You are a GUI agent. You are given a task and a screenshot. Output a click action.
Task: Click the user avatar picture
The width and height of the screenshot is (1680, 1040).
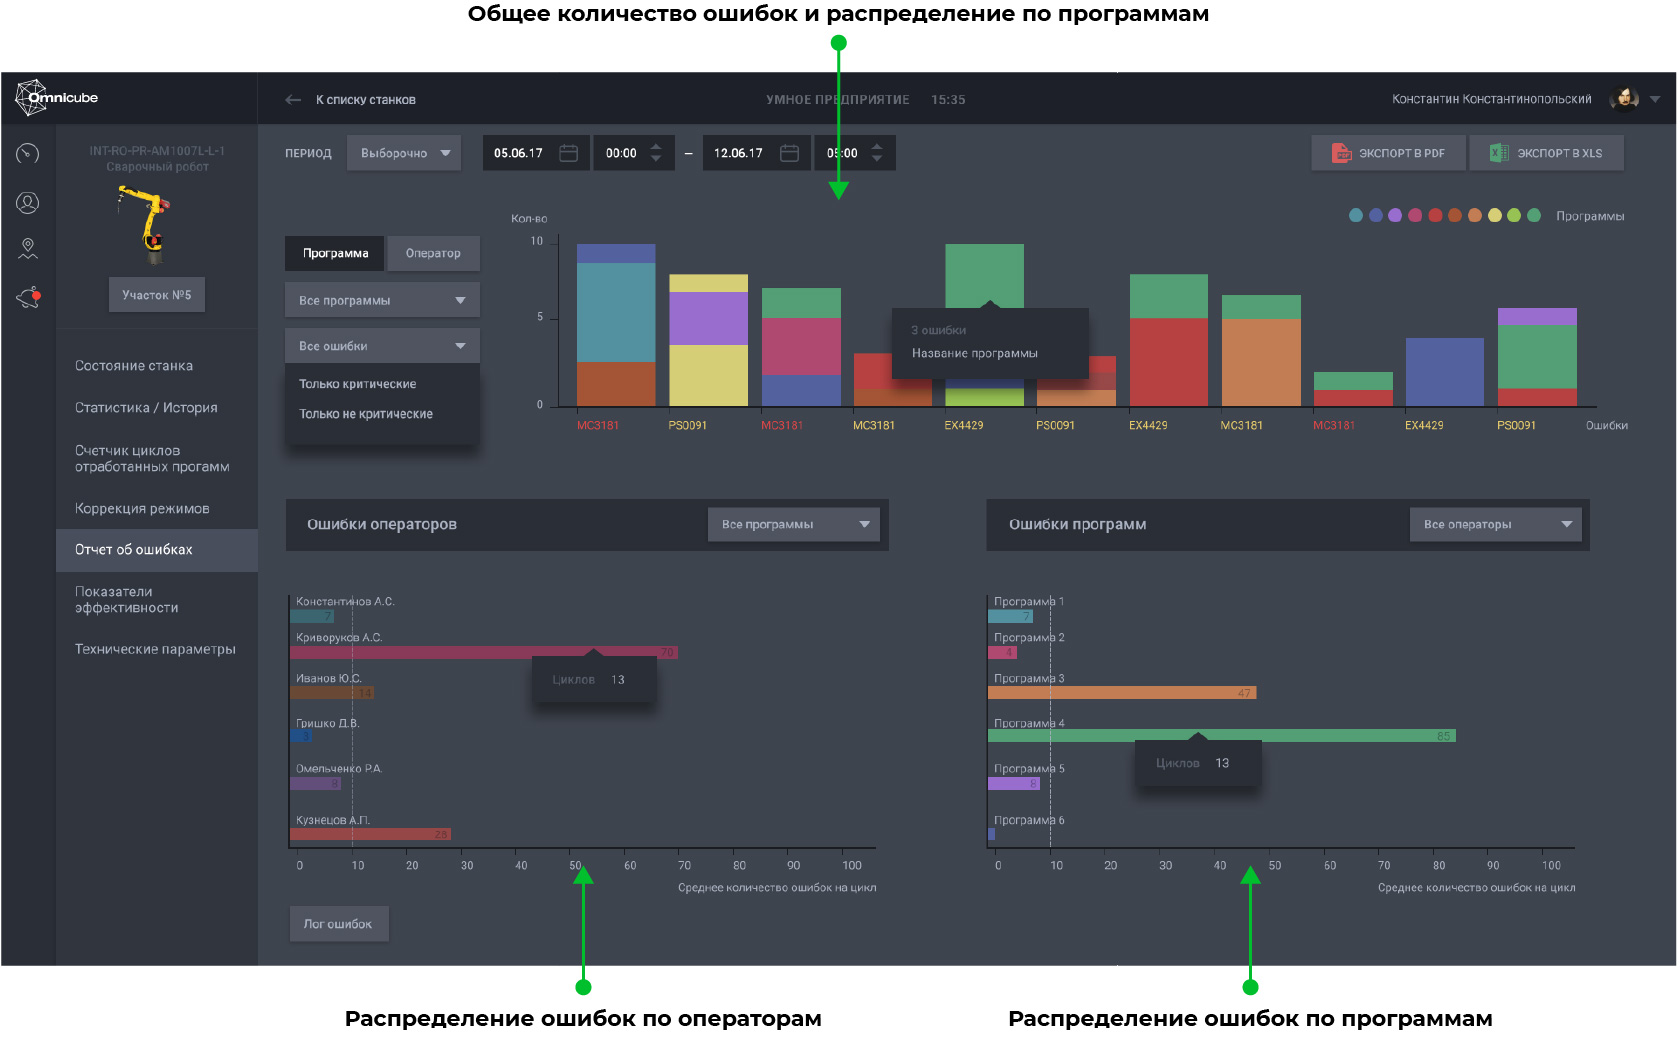coord(1624,99)
